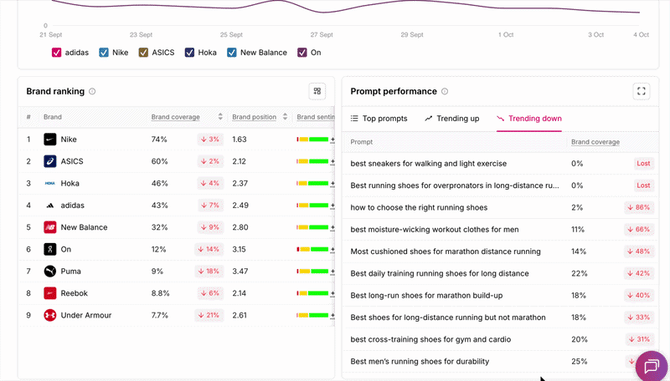Click the Hoka brand logo
Viewport: 670px width, 381px height.
point(50,183)
